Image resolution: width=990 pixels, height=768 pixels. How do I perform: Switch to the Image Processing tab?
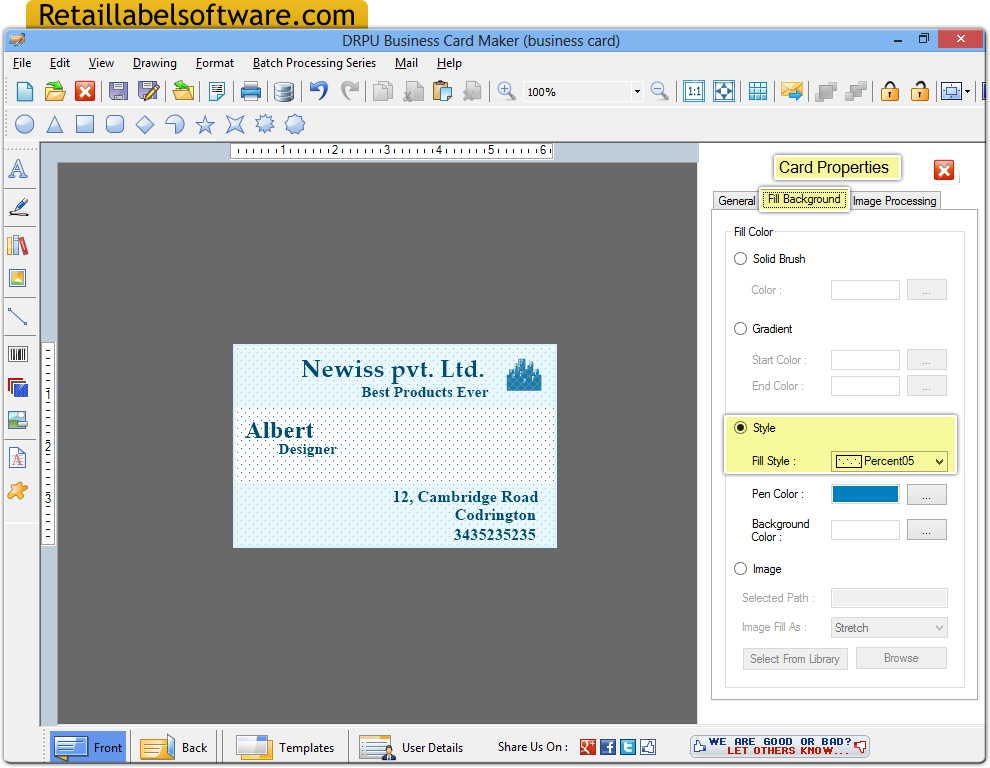895,201
